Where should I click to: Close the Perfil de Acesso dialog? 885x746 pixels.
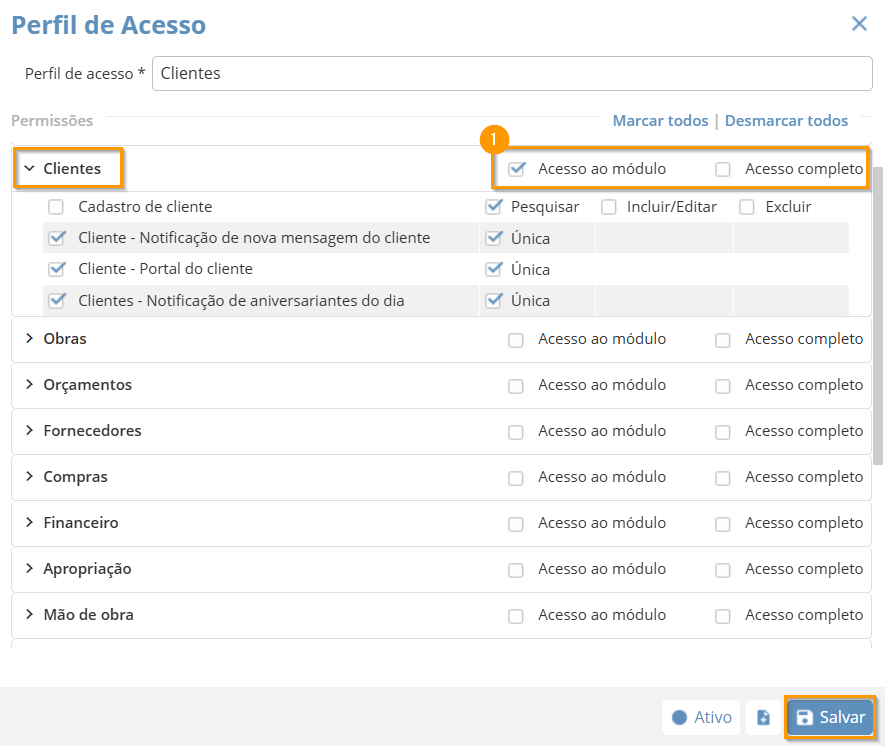[x=858, y=24]
